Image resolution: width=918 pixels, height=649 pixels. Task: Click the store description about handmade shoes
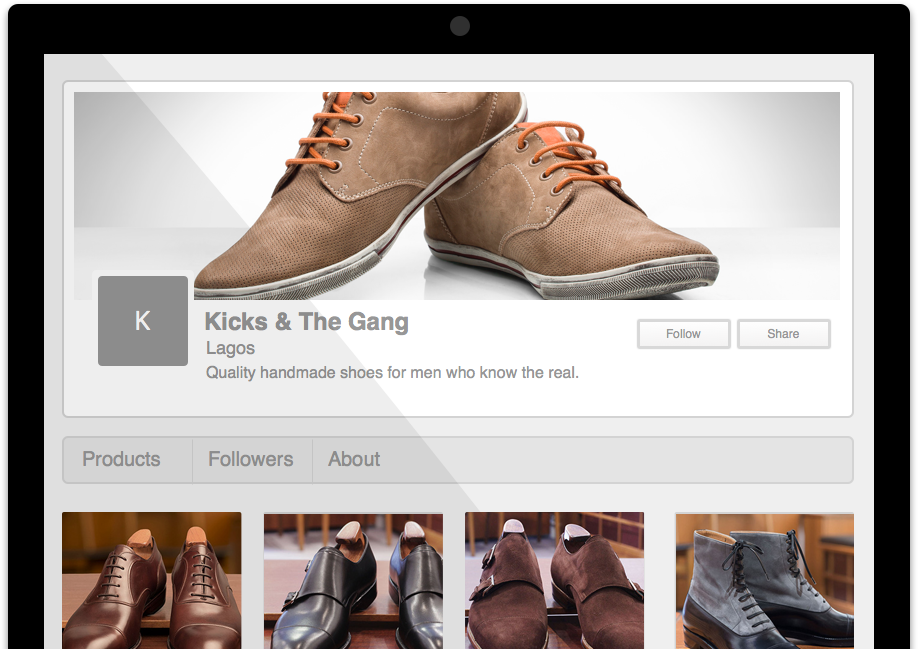(392, 373)
